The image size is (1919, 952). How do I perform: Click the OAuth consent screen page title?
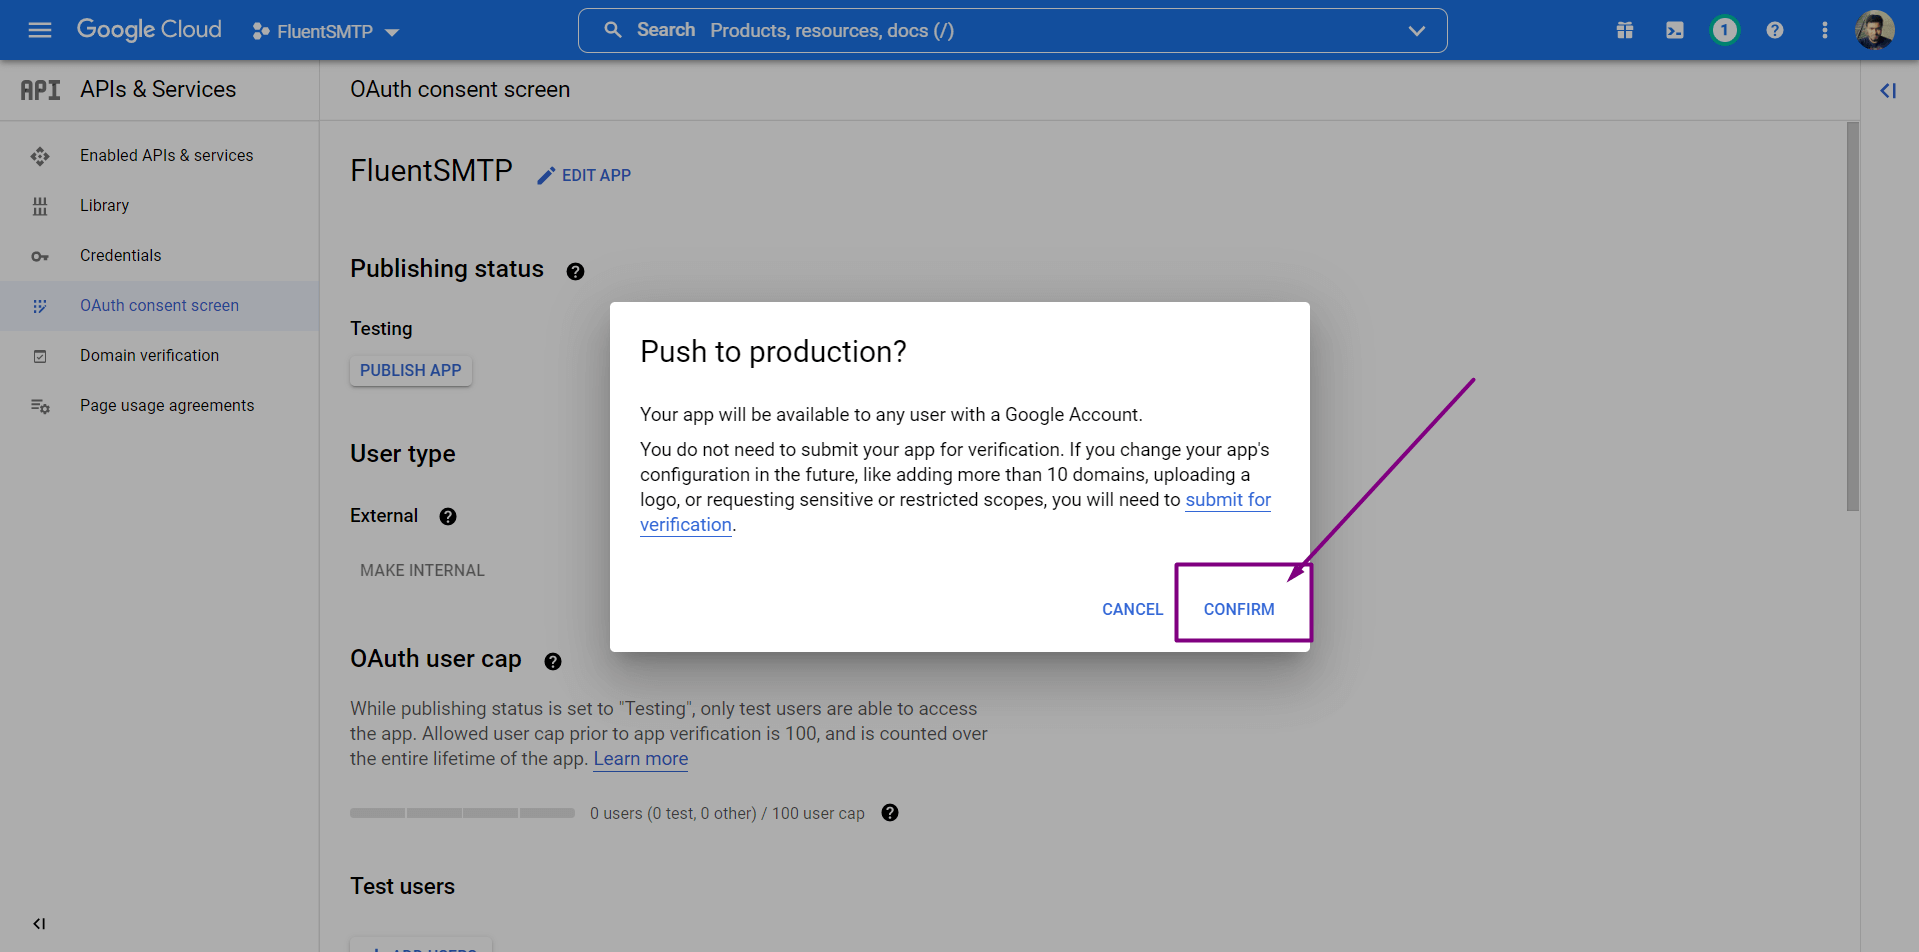point(460,90)
